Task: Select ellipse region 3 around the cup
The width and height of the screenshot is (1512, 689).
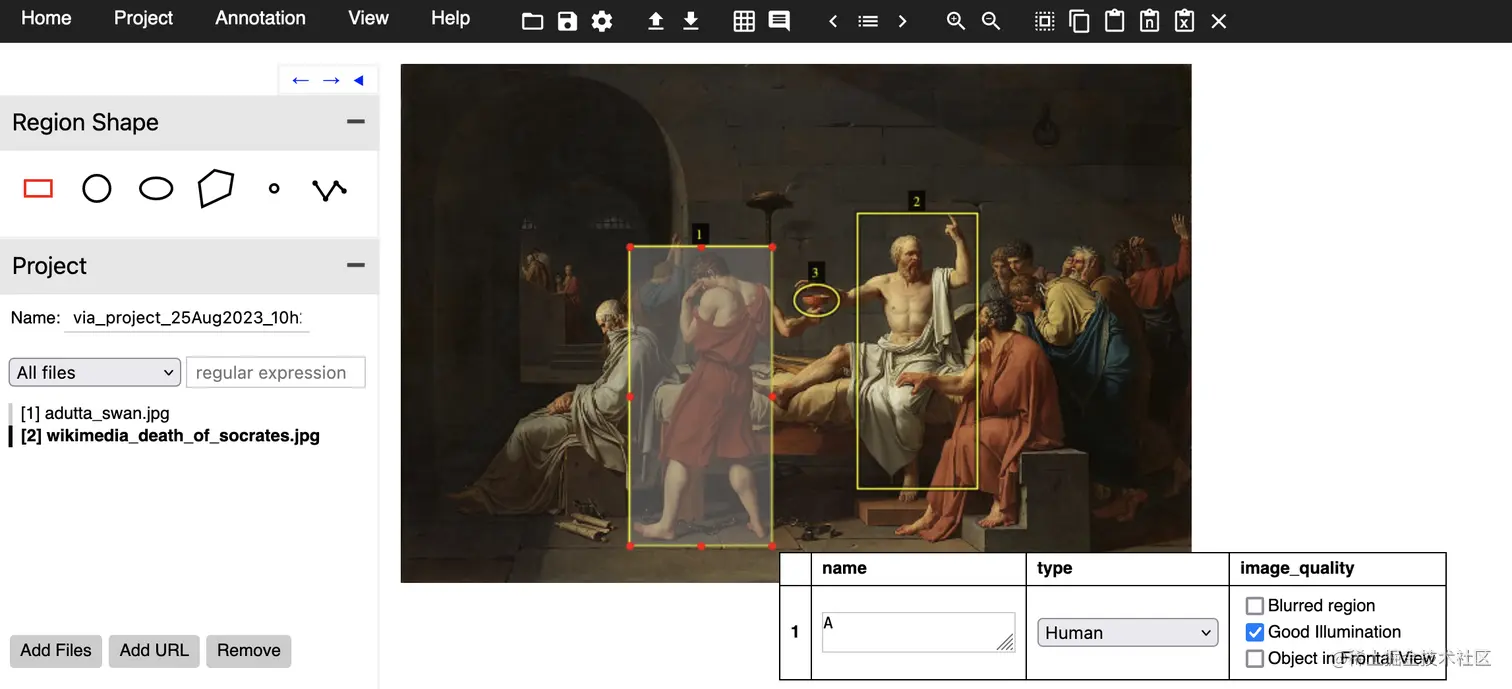Action: click(817, 300)
